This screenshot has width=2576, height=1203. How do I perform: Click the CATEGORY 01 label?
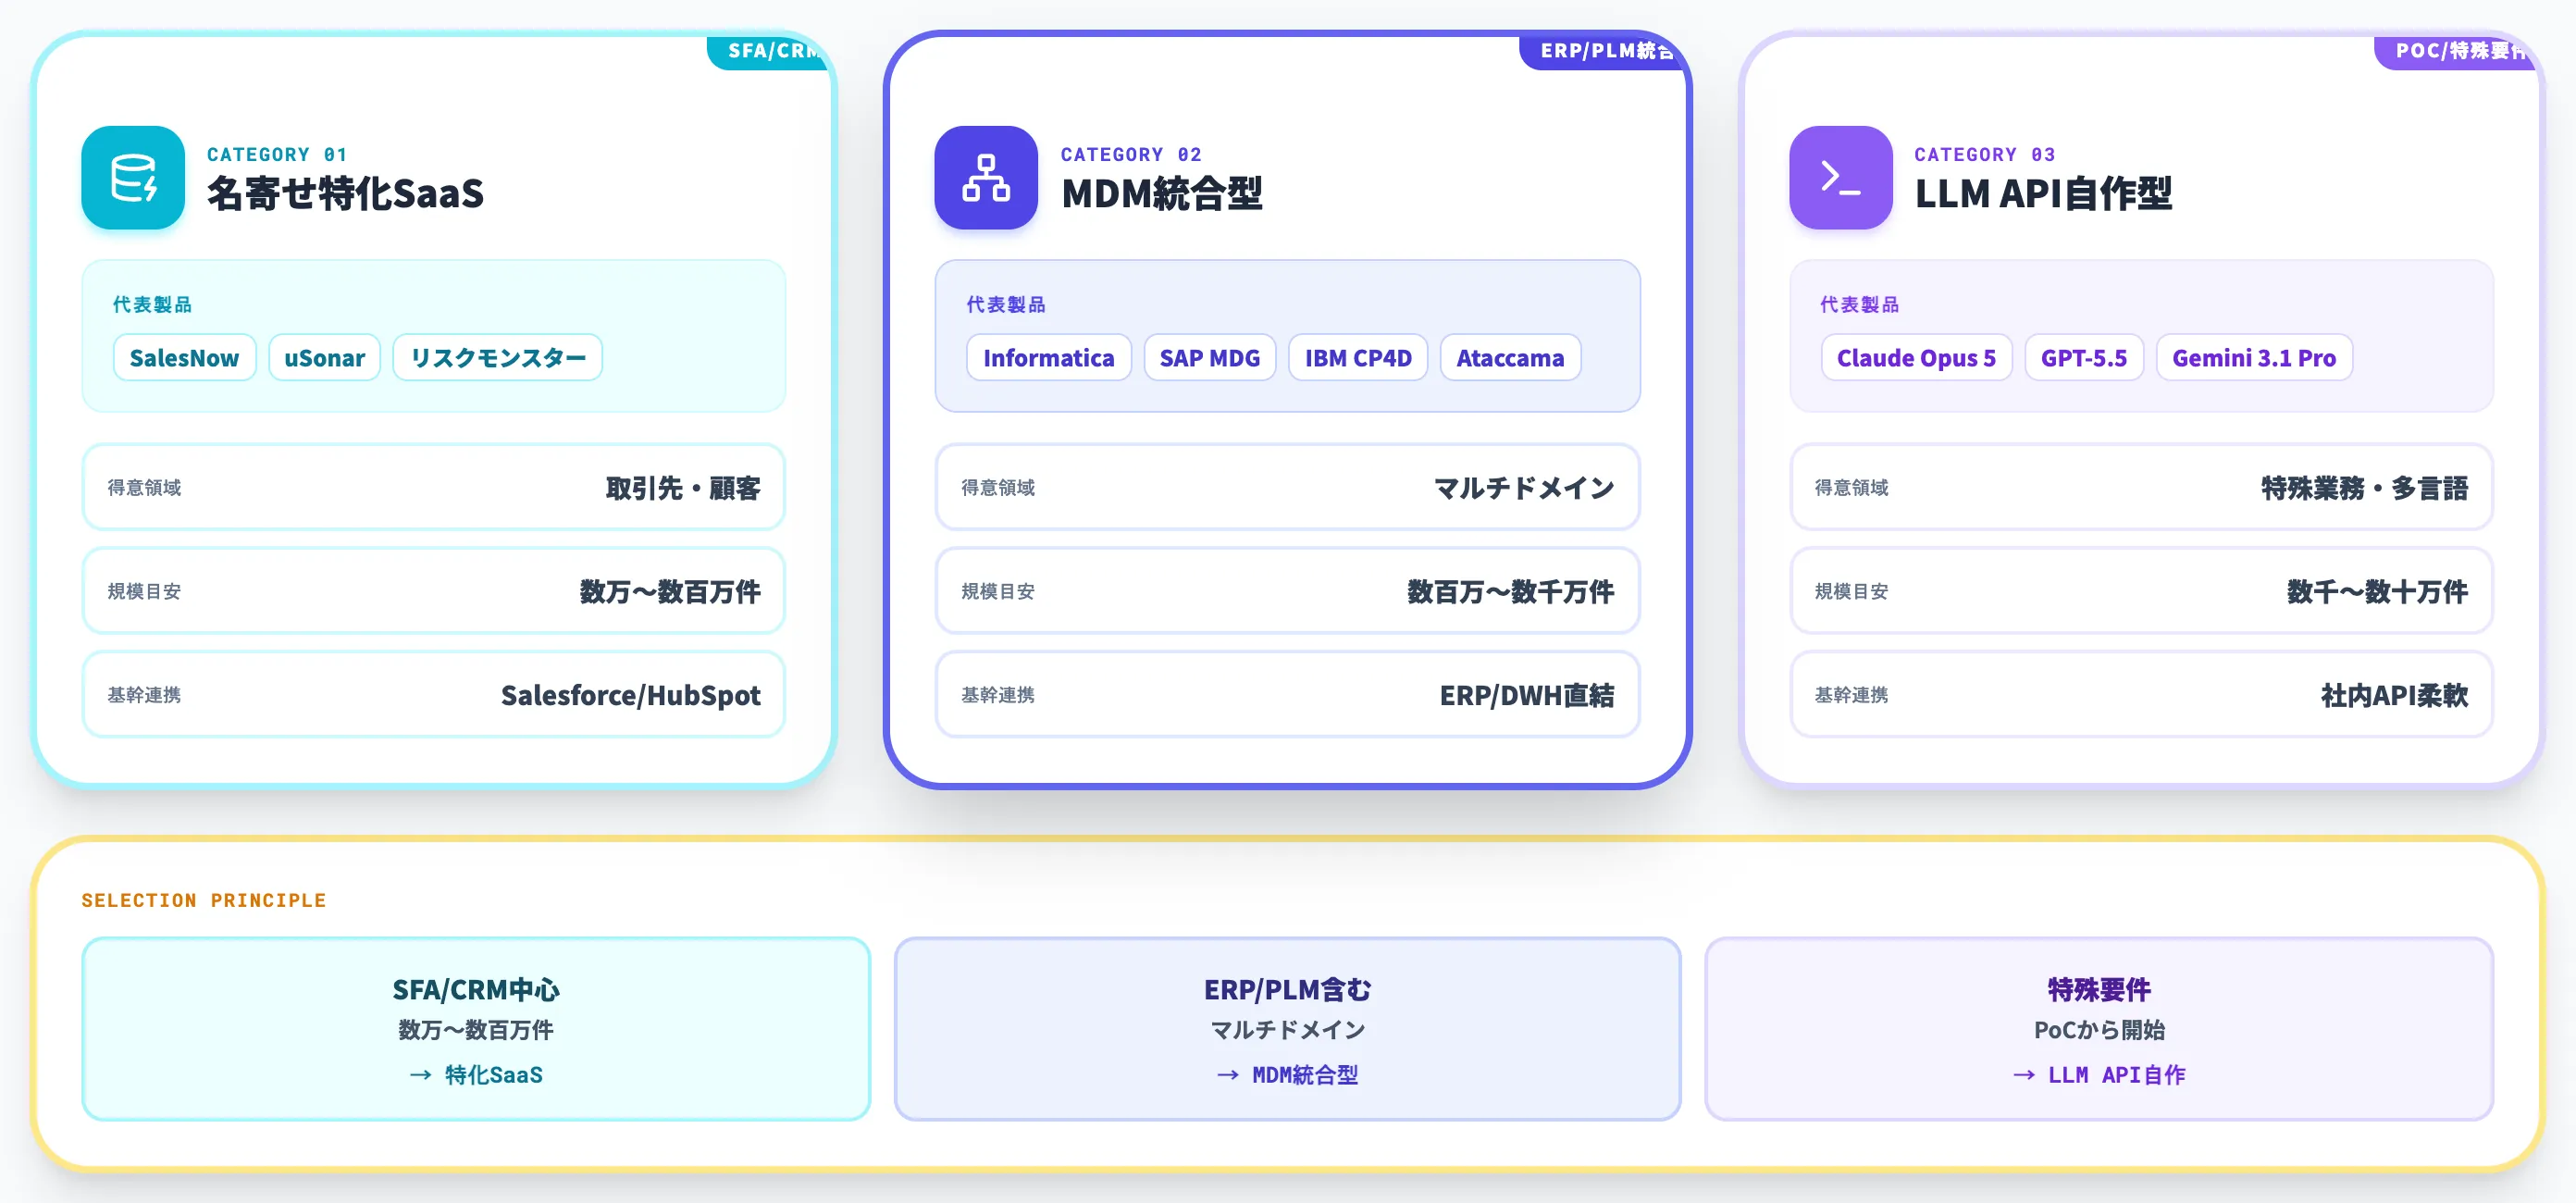[x=277, y=154]
